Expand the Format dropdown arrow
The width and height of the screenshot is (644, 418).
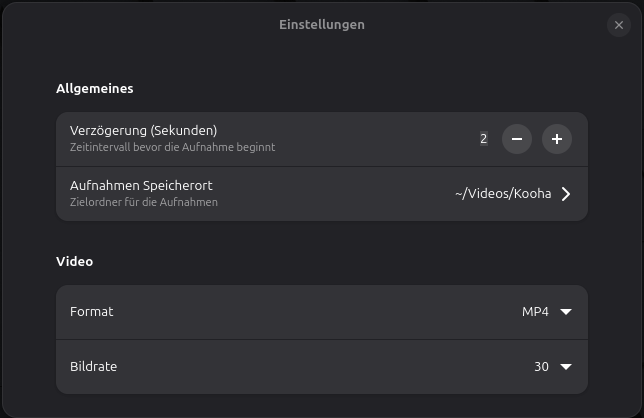point(566,312)
